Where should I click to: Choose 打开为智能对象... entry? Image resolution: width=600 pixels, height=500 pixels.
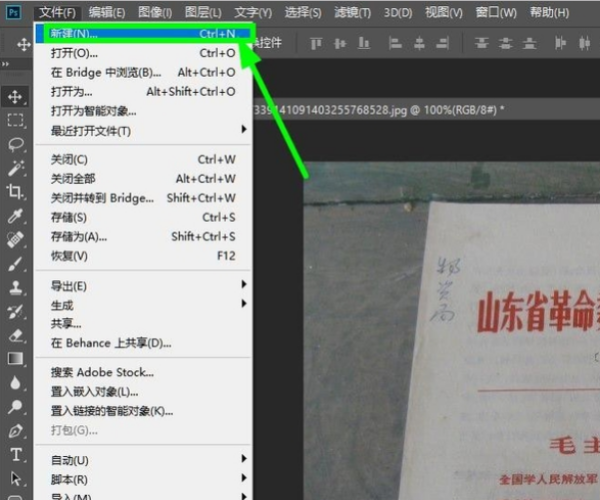pyautogui.click(x=143, y=111)
